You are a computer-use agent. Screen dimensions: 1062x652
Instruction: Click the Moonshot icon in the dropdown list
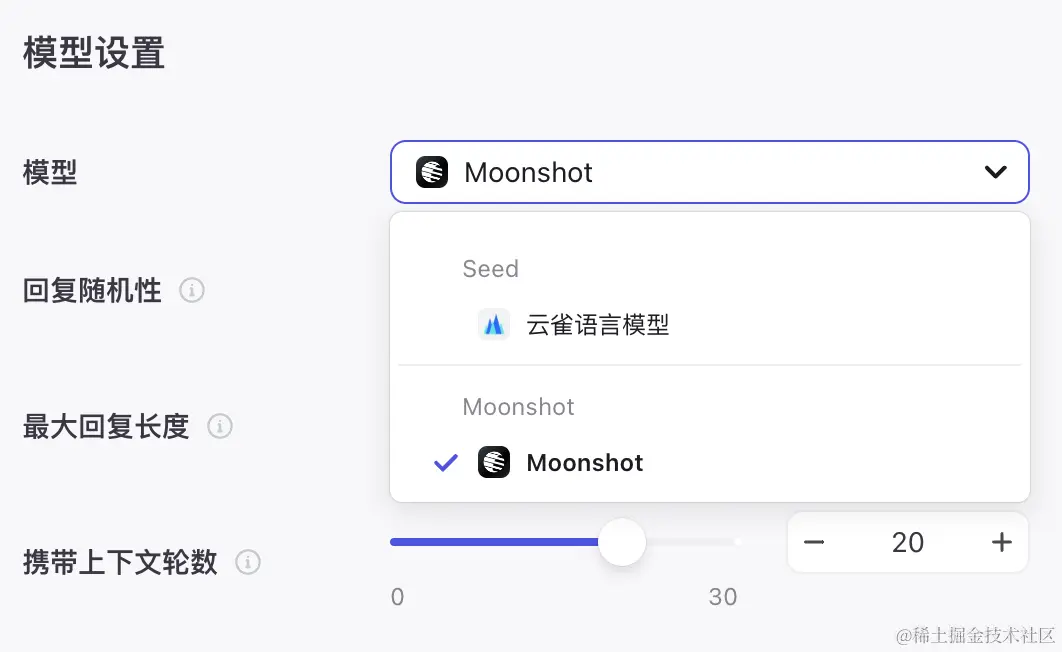coord(494,462)
